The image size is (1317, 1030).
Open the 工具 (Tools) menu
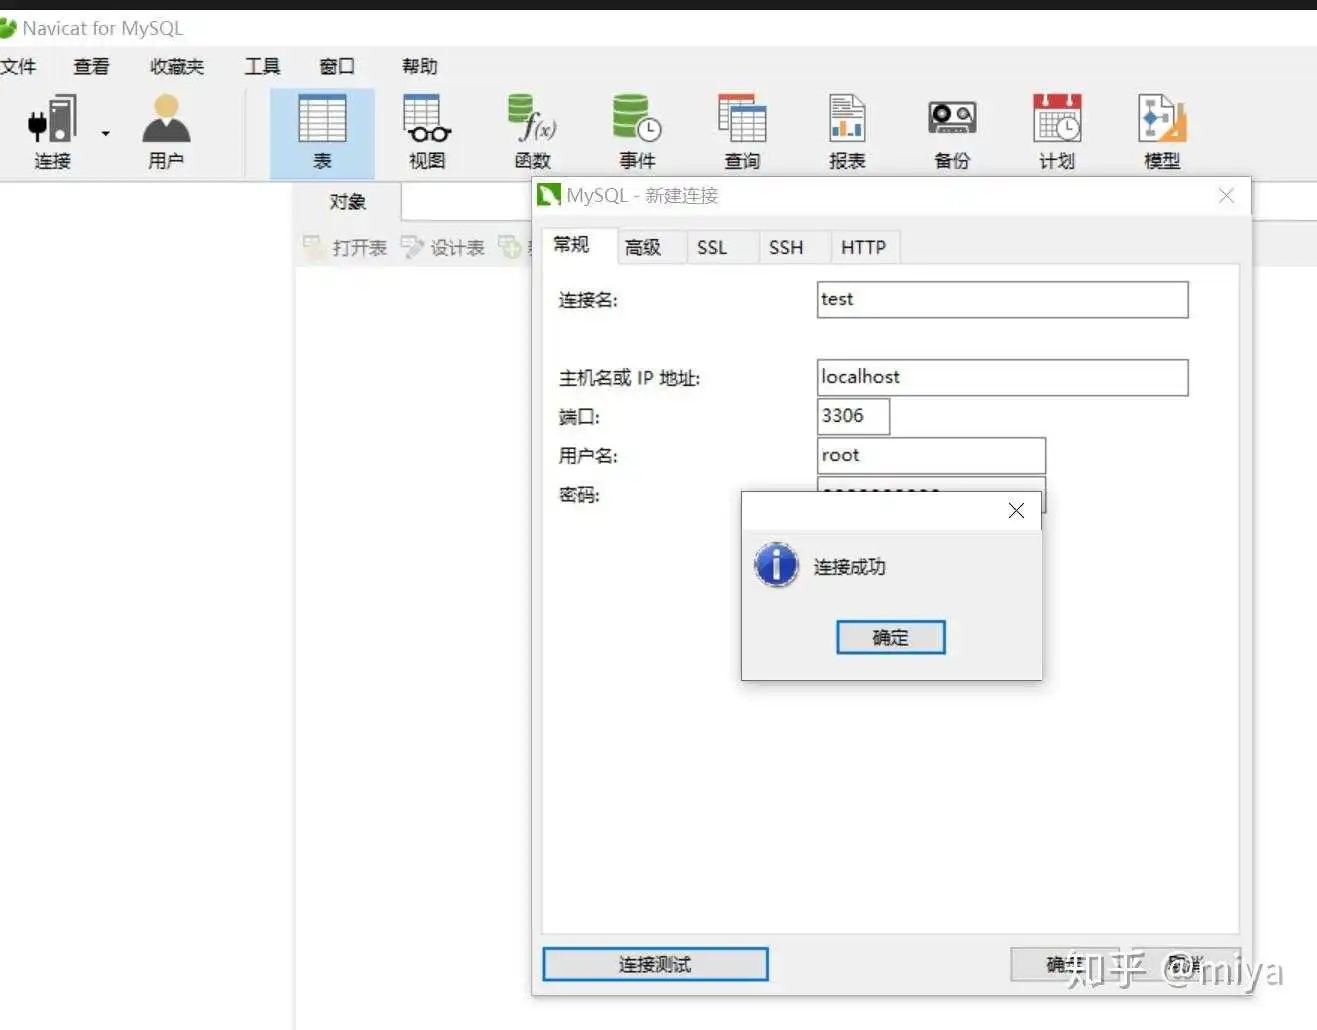(x=262, y=67)
